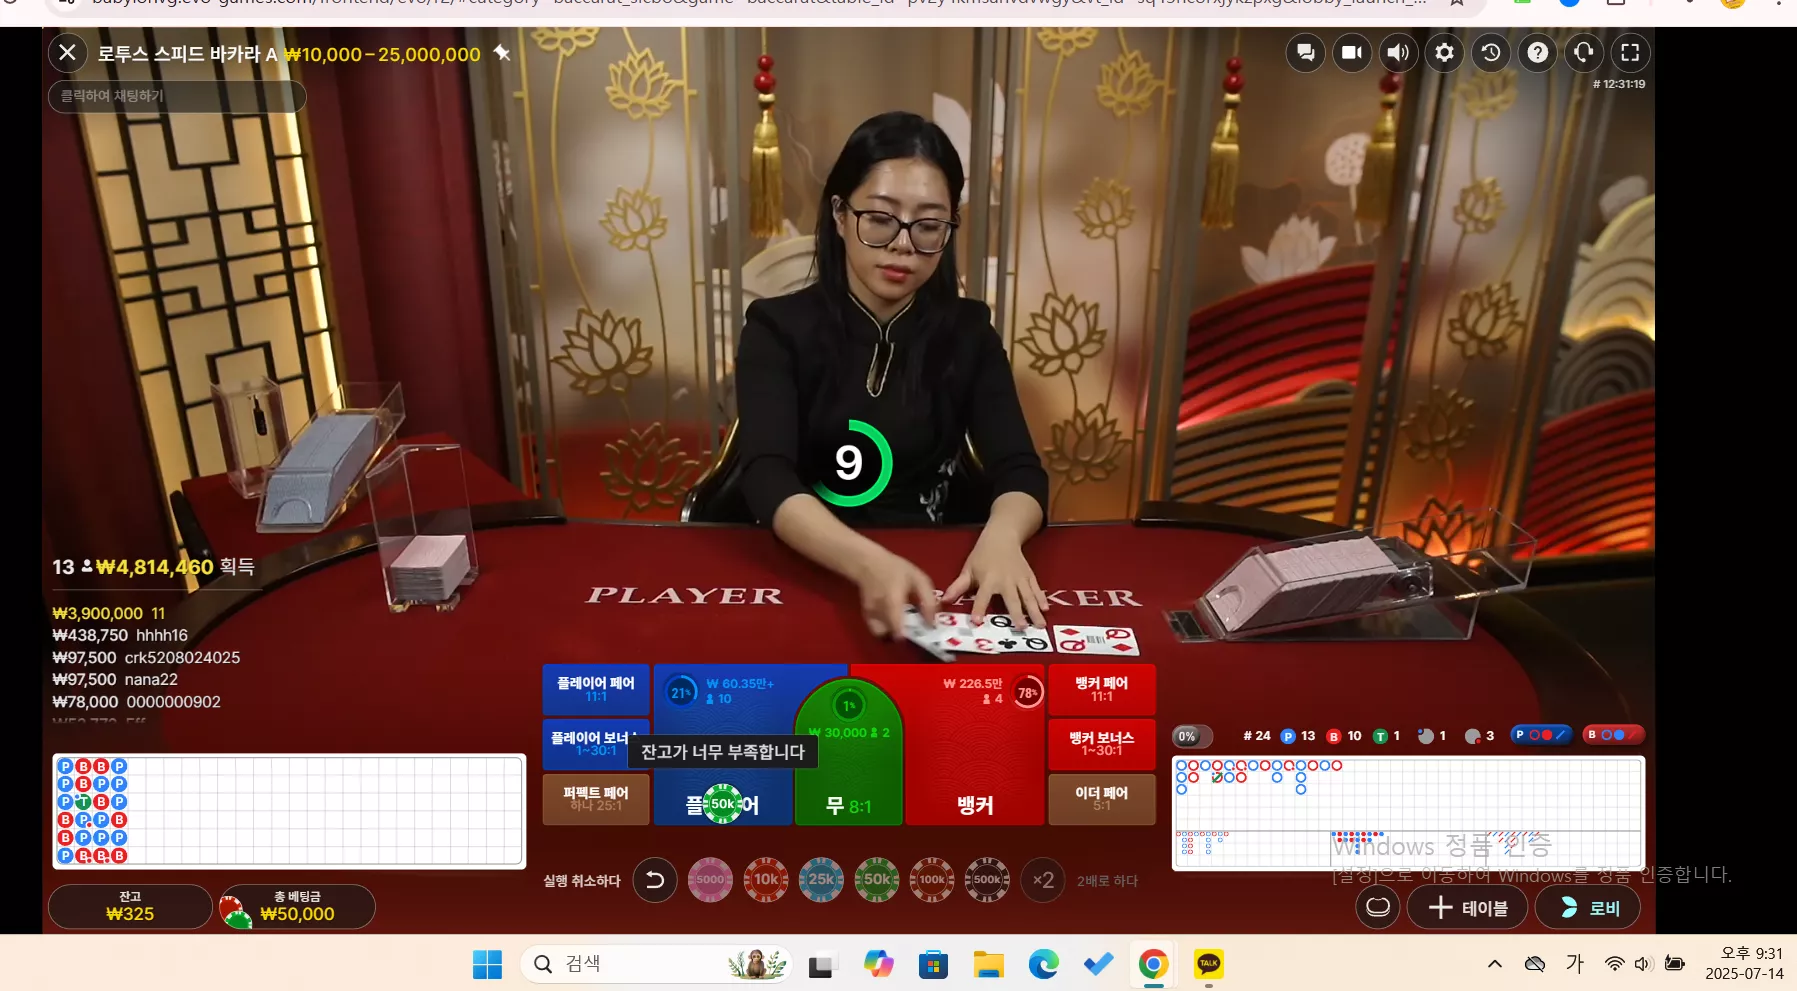Open the big road scoreboard
The height and width of the screenshot is (991, 1797).
(1408, 793)
